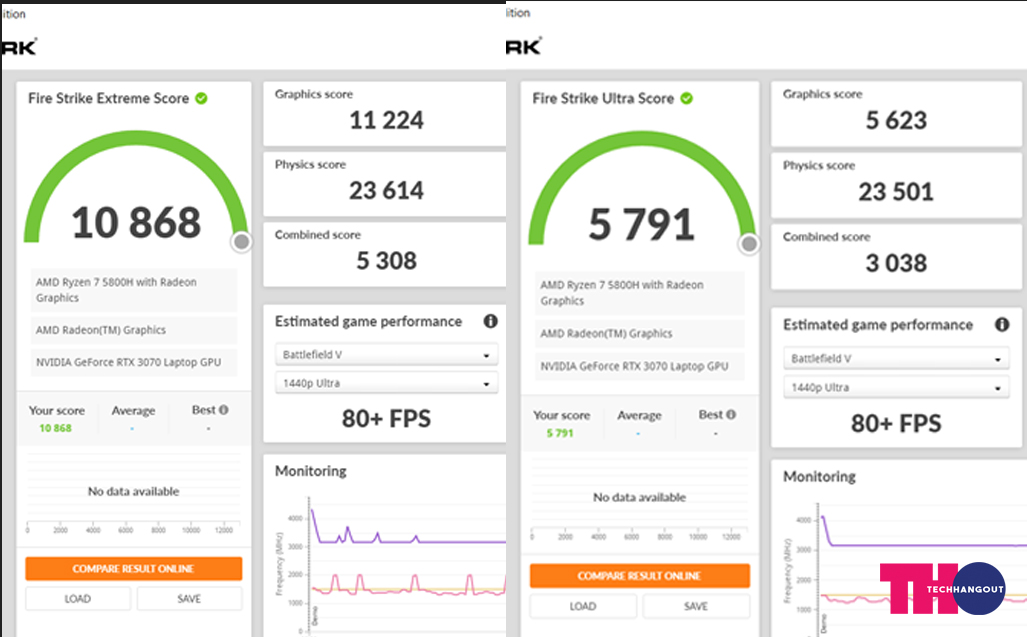This screenshot has width=1027, height=637.
Task: Click the Monitoring heading in the Ultra result
Action: tap(819, 476)
